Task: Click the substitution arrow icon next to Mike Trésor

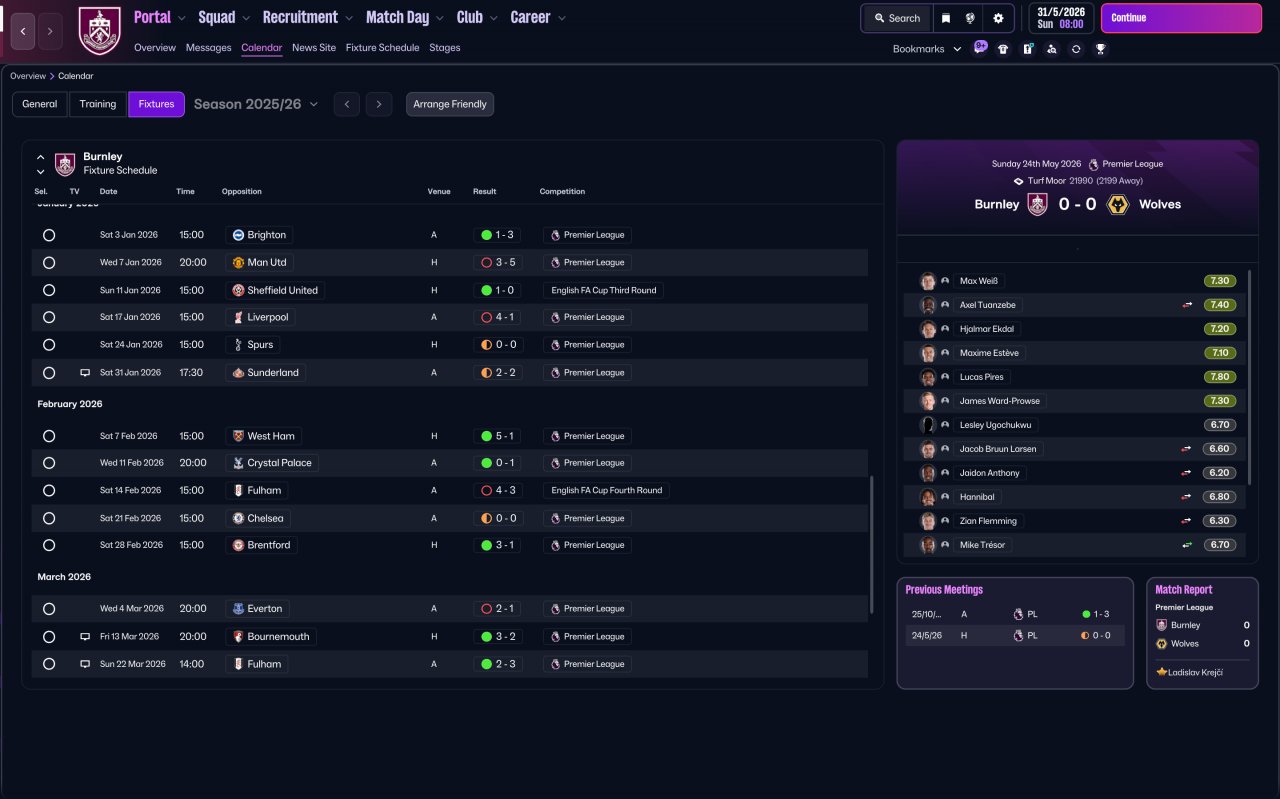Action: 1187,545
